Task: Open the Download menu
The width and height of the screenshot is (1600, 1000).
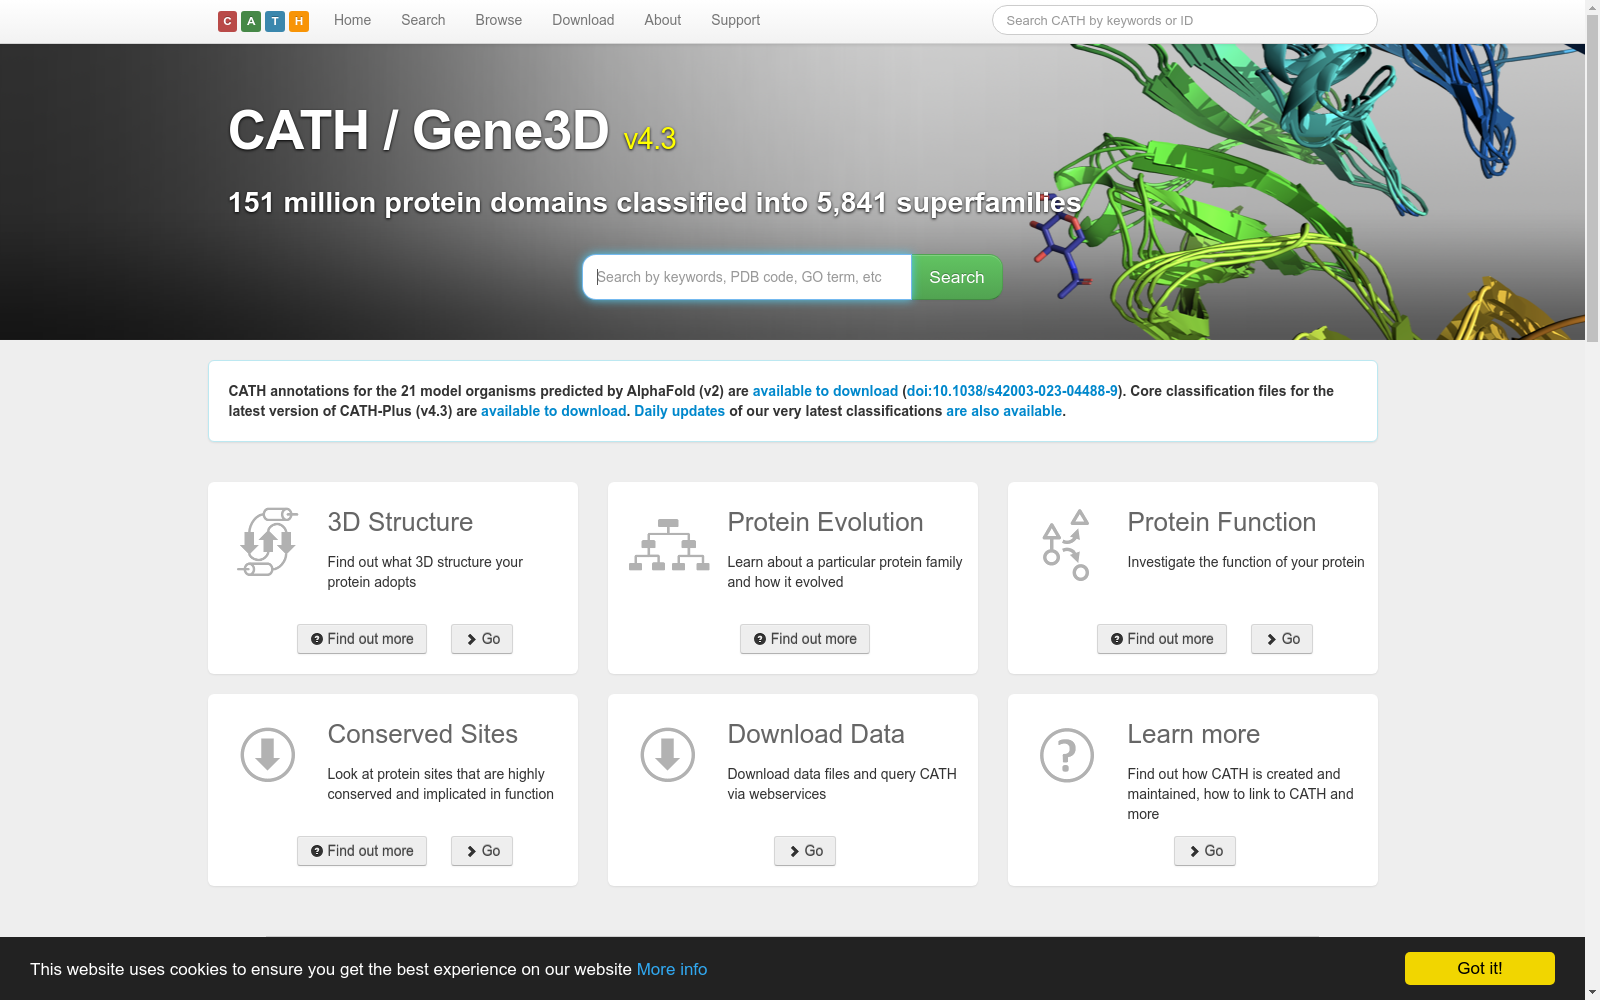Action: click(583, 20)
